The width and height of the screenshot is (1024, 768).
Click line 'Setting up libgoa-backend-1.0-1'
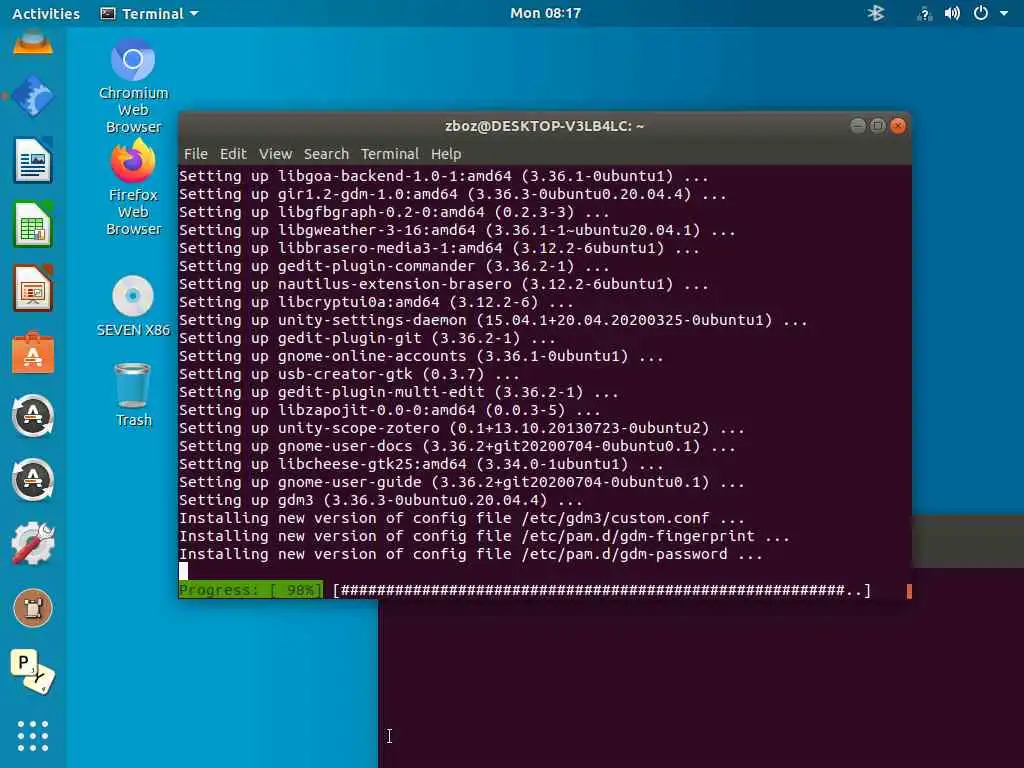[x=443, y=176]
